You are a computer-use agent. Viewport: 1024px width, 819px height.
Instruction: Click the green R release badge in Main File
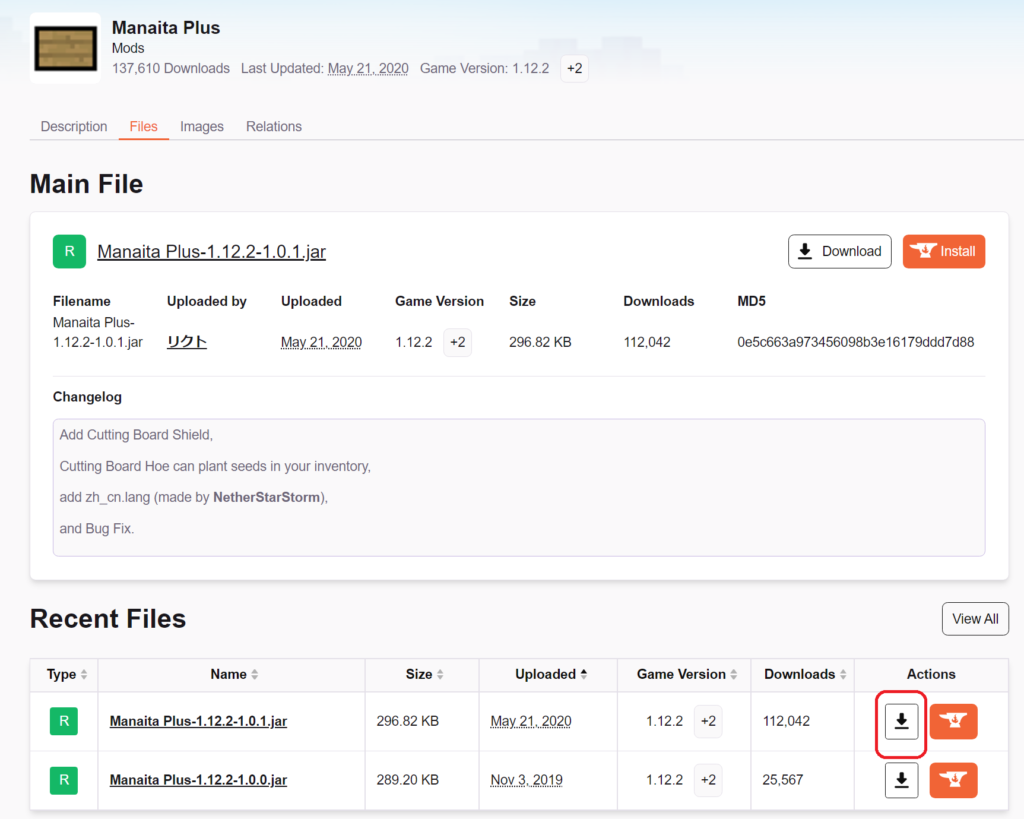pyautogui.click(x=69, y=252)
